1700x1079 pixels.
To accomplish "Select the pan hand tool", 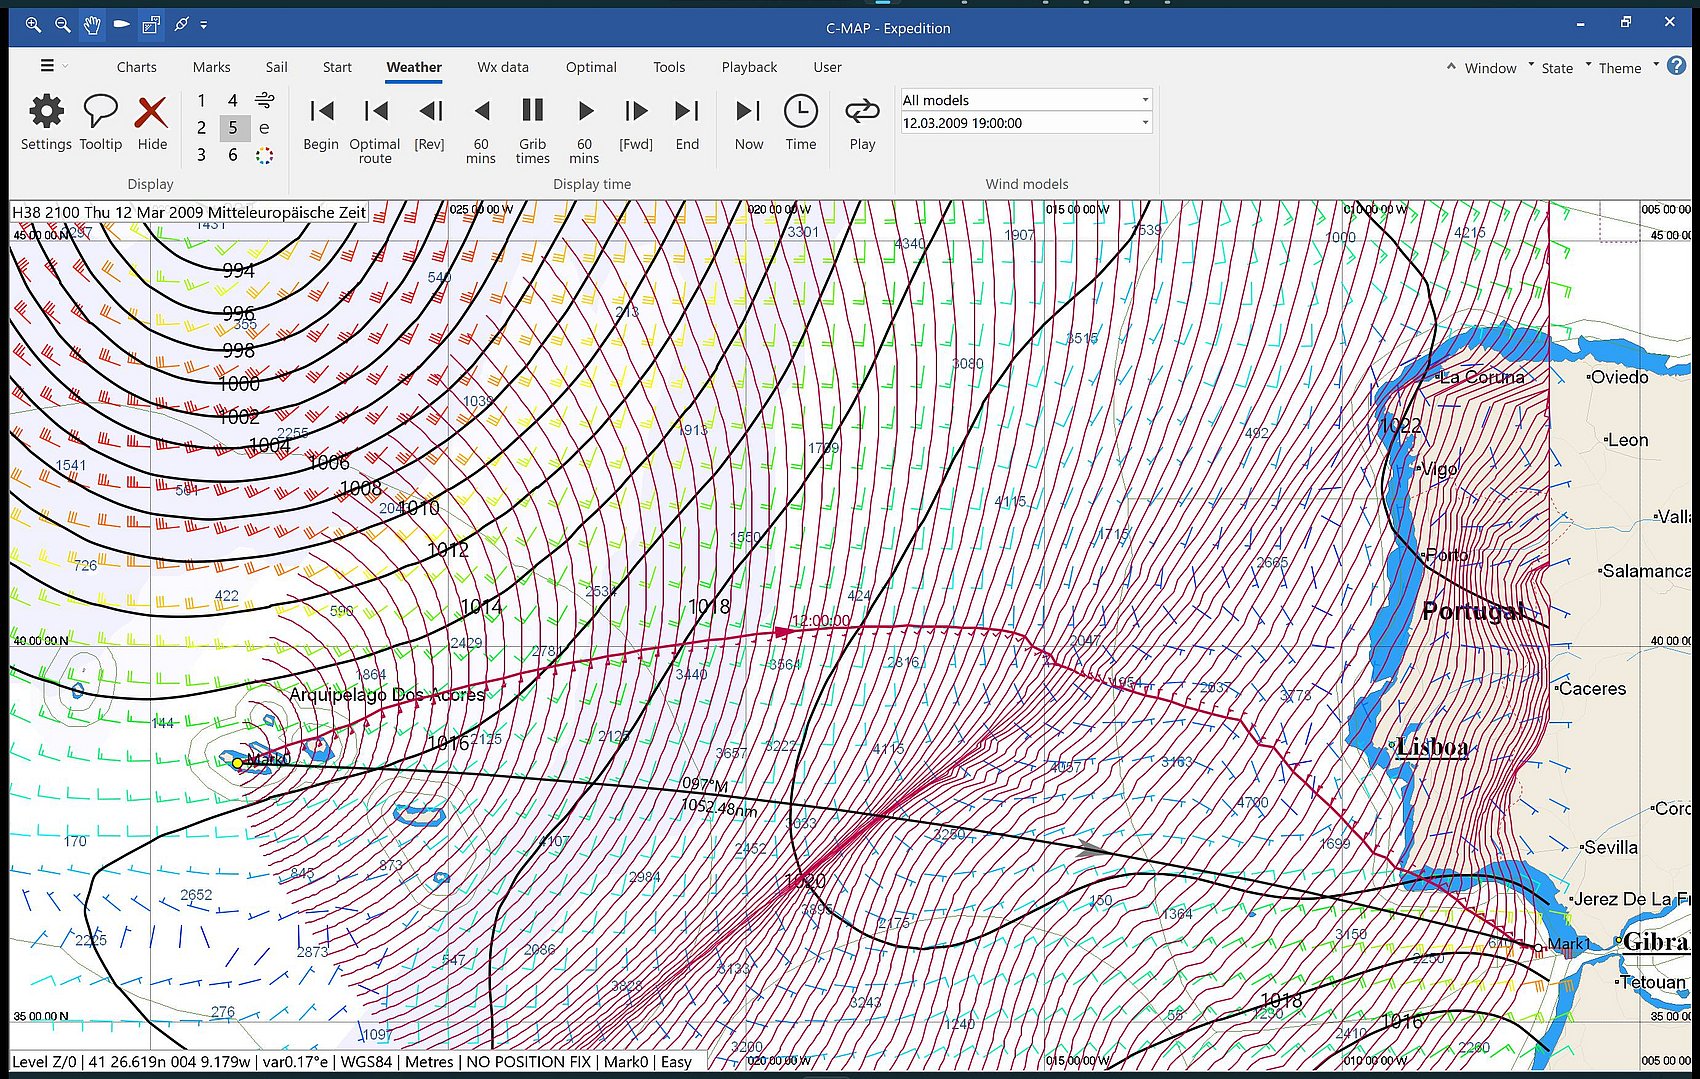I will (92, 25).
